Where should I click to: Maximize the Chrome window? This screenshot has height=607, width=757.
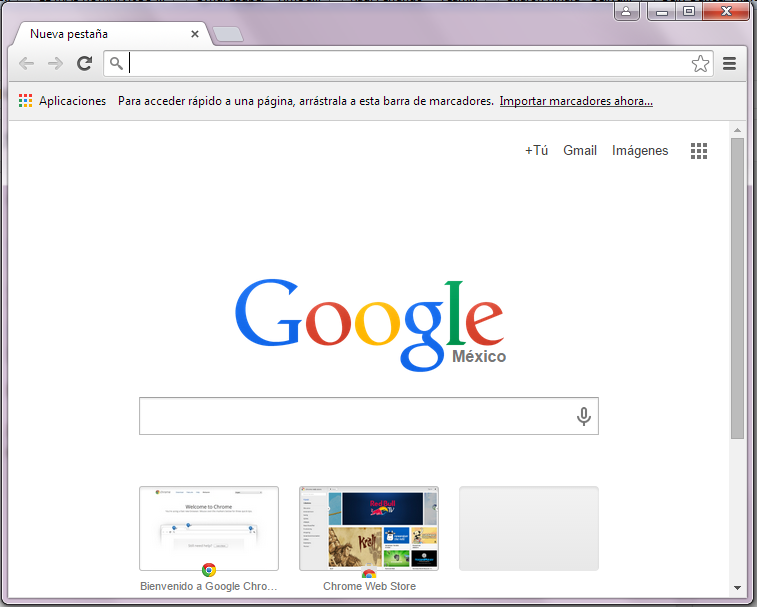tap(689, 11)
